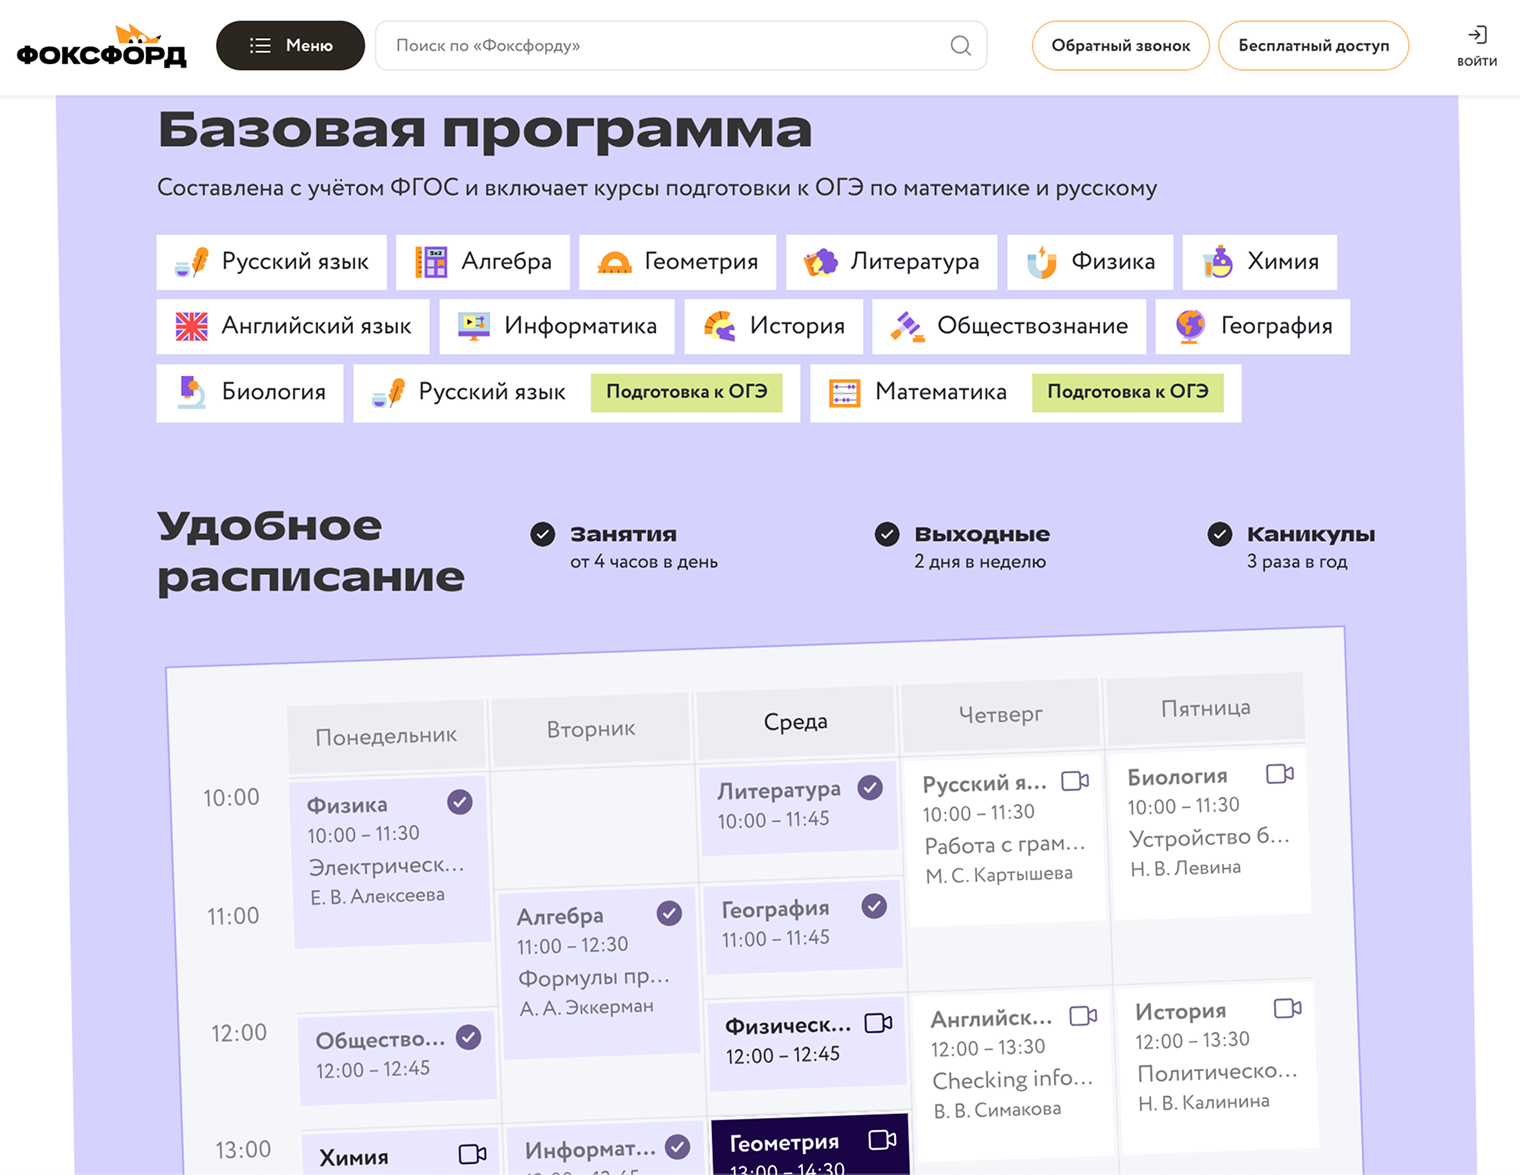Click the Информатика monitor icon
The image size is (1520, 1175).
(x=473, y=326)
